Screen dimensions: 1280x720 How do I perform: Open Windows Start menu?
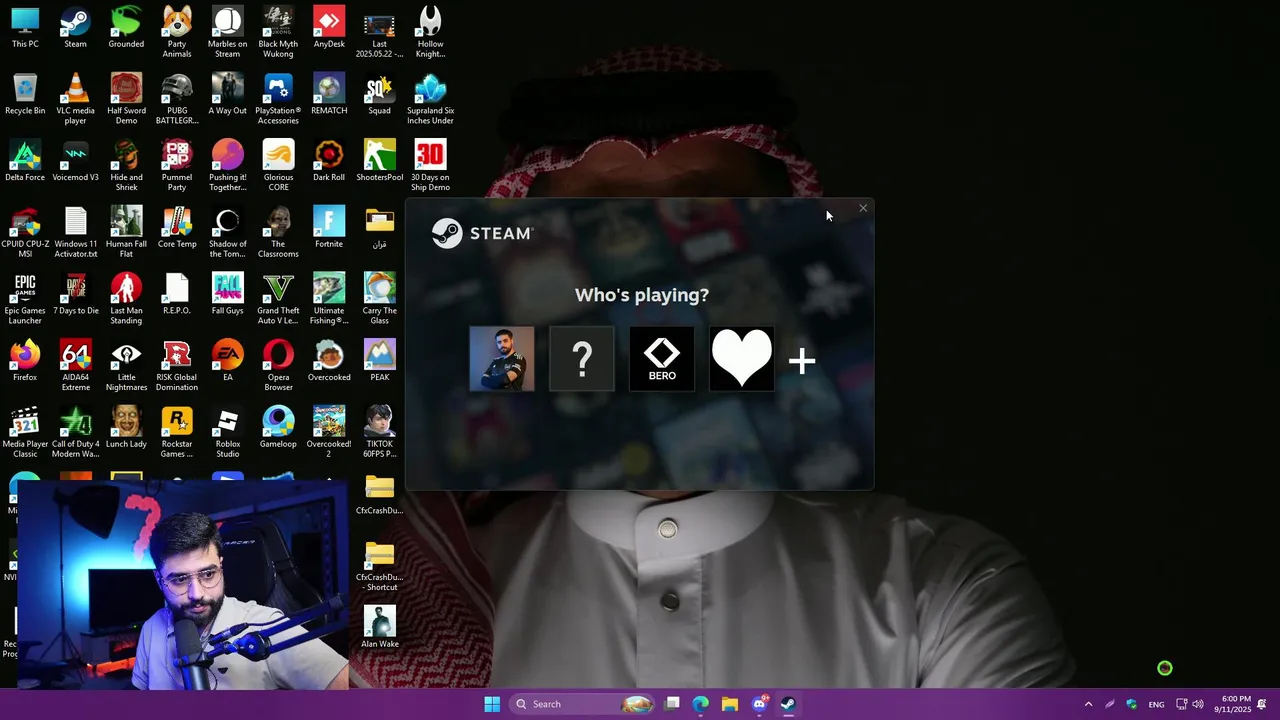[x=492, y=704]
